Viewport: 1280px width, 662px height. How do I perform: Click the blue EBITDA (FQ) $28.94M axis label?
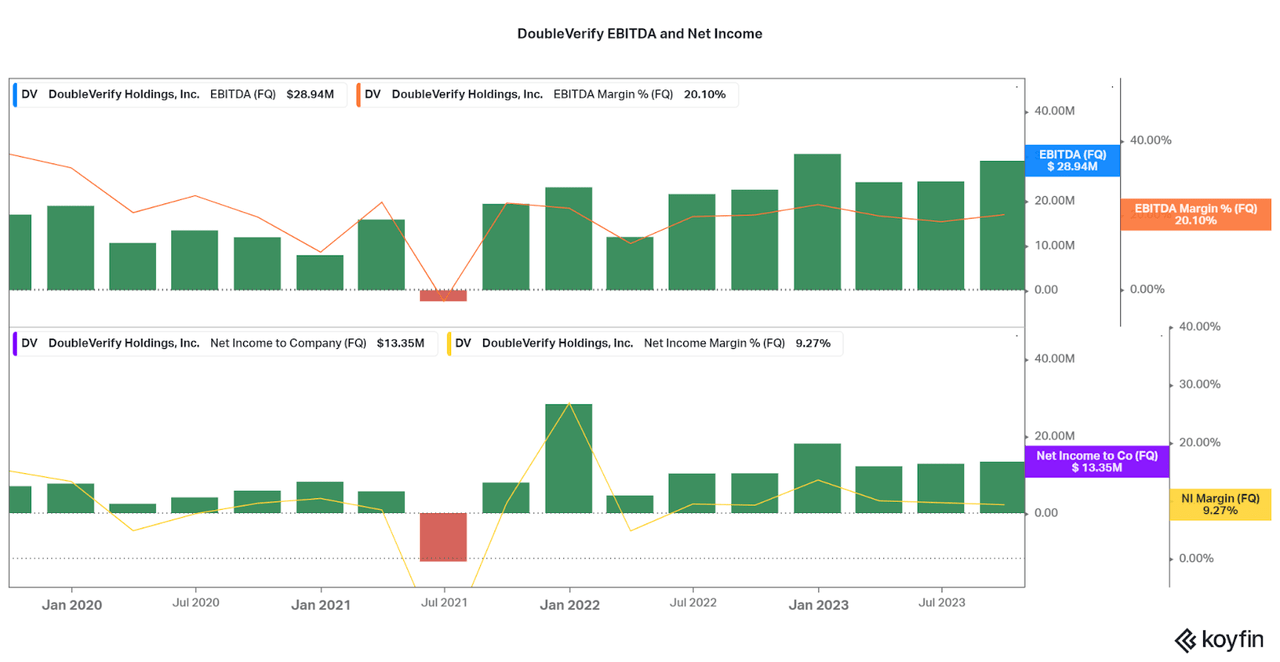click(x=1073, y=161)
